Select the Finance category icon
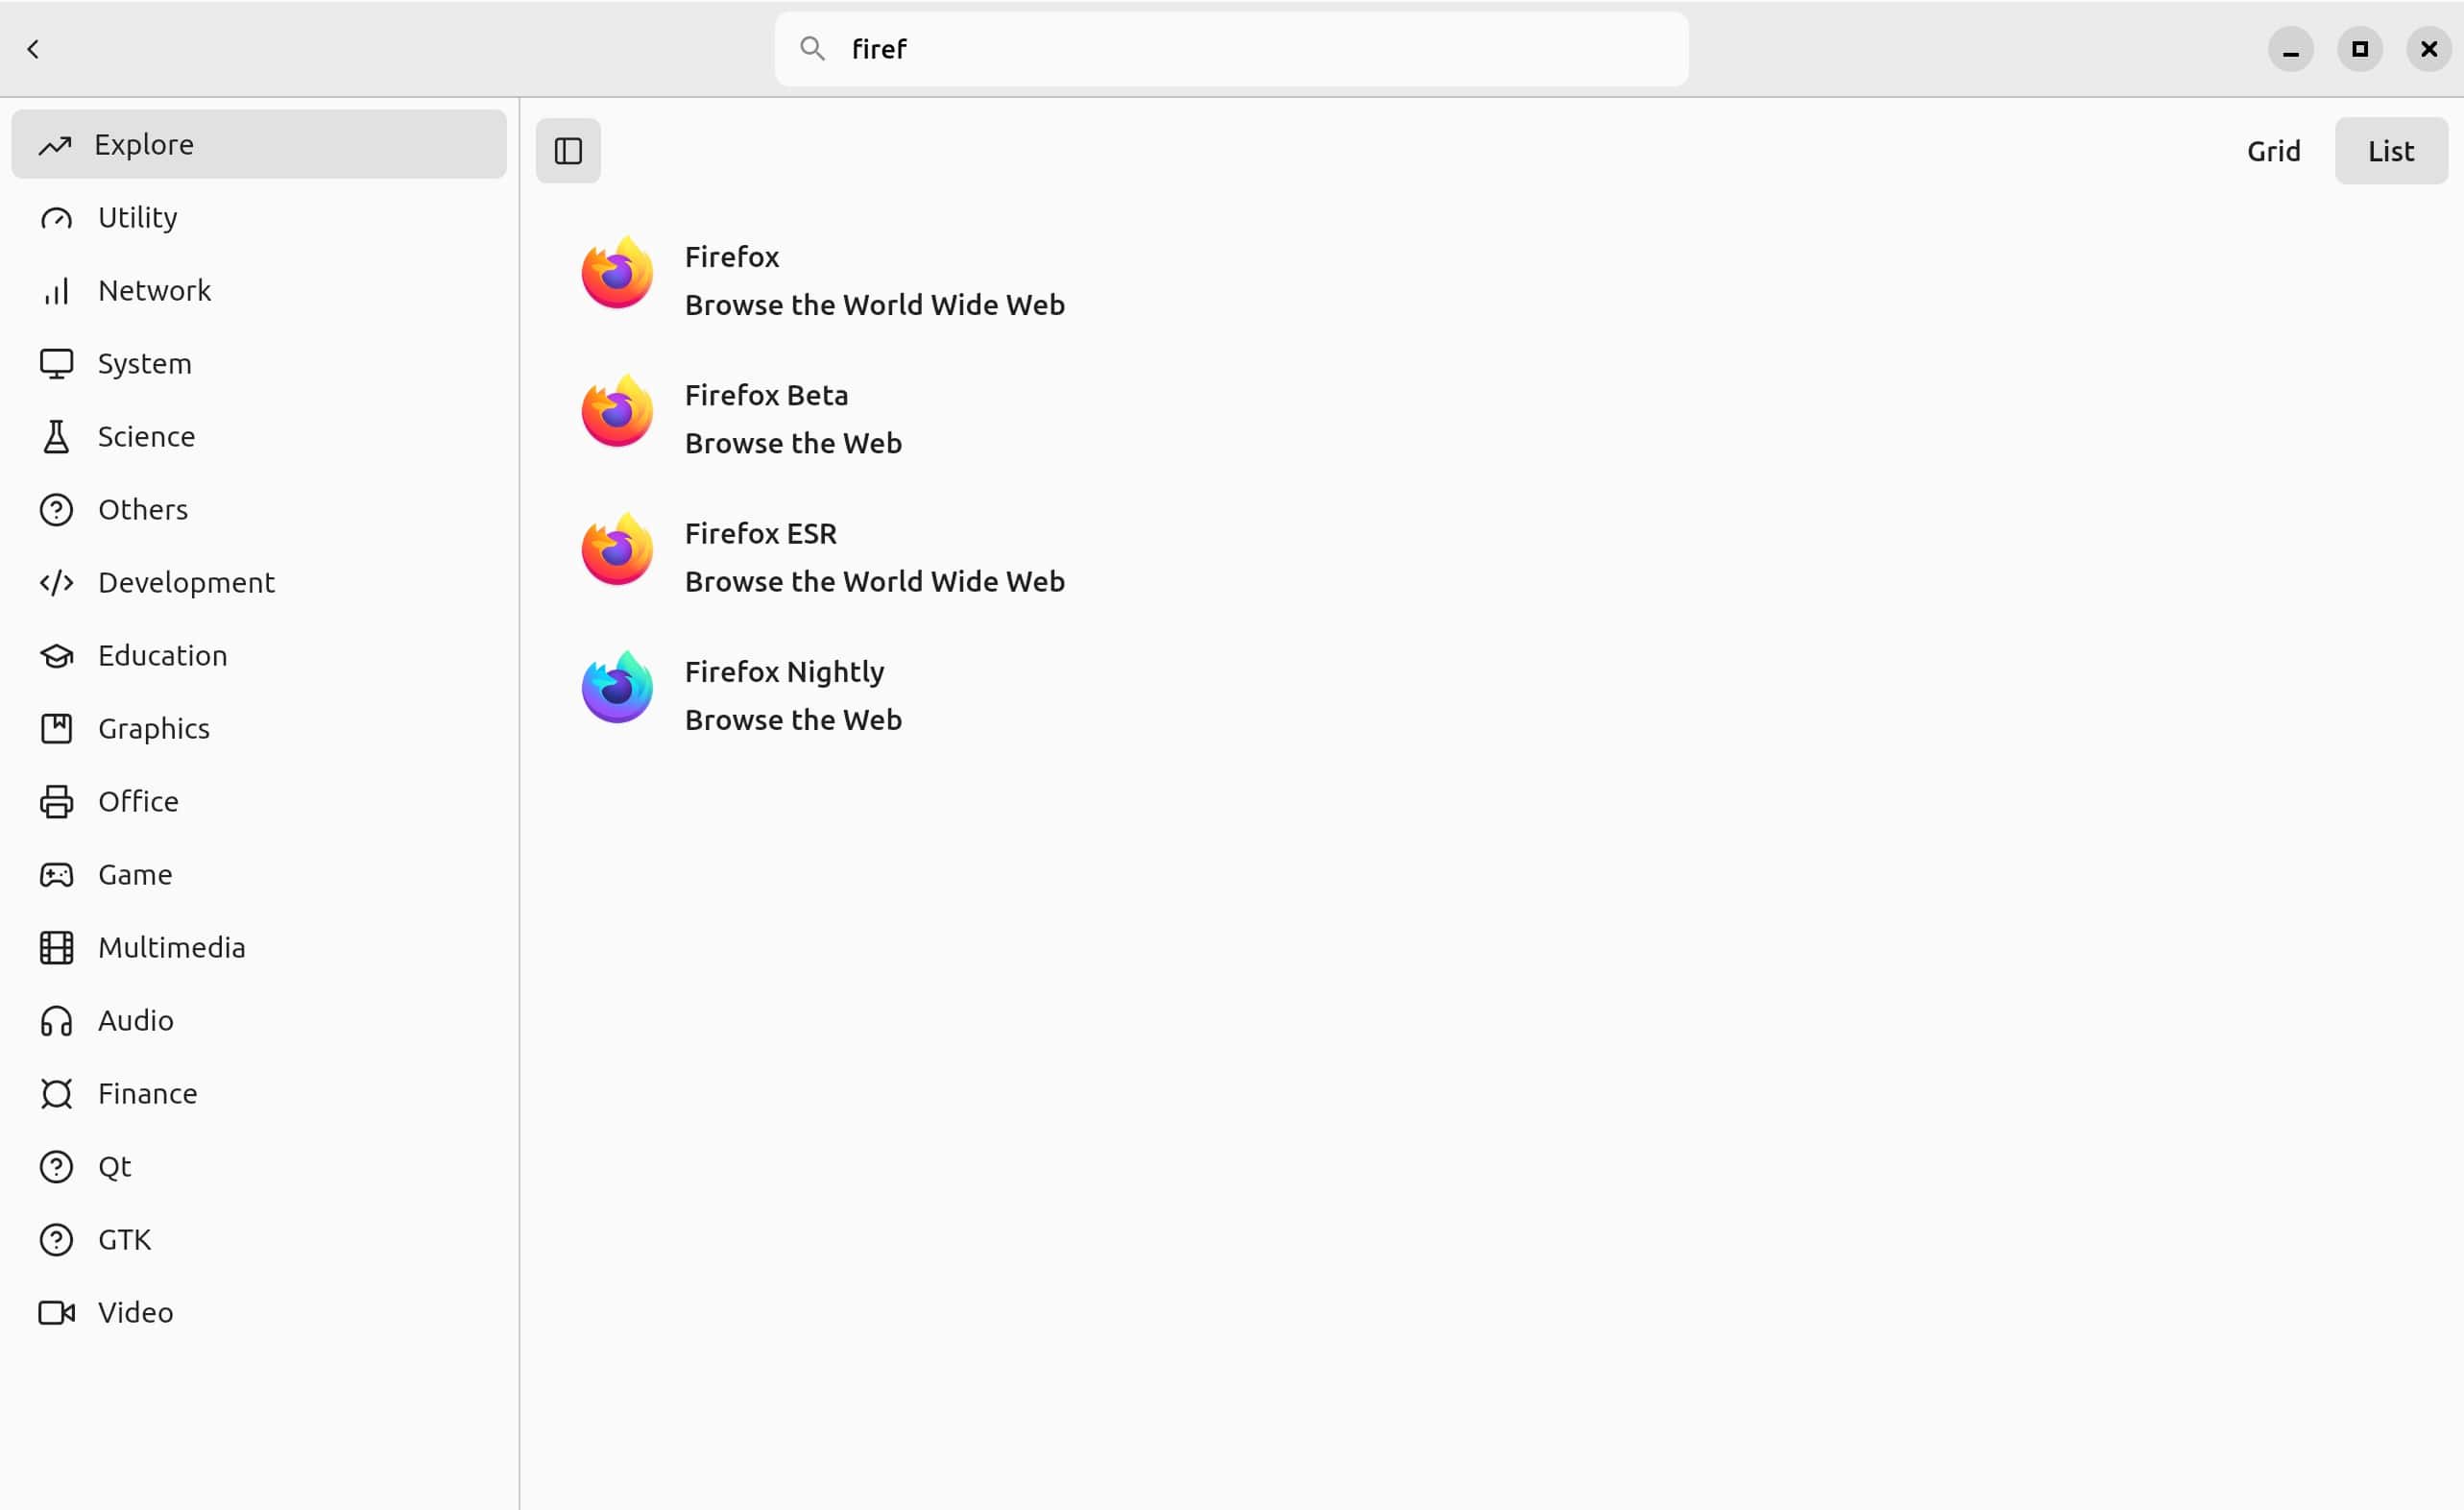 click(56, 1094)
